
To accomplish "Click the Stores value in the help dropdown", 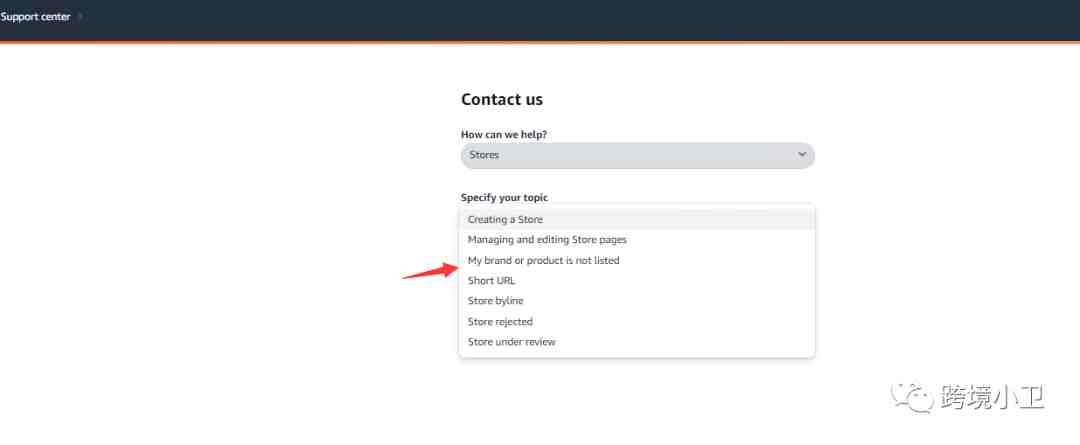I will 484,155.
